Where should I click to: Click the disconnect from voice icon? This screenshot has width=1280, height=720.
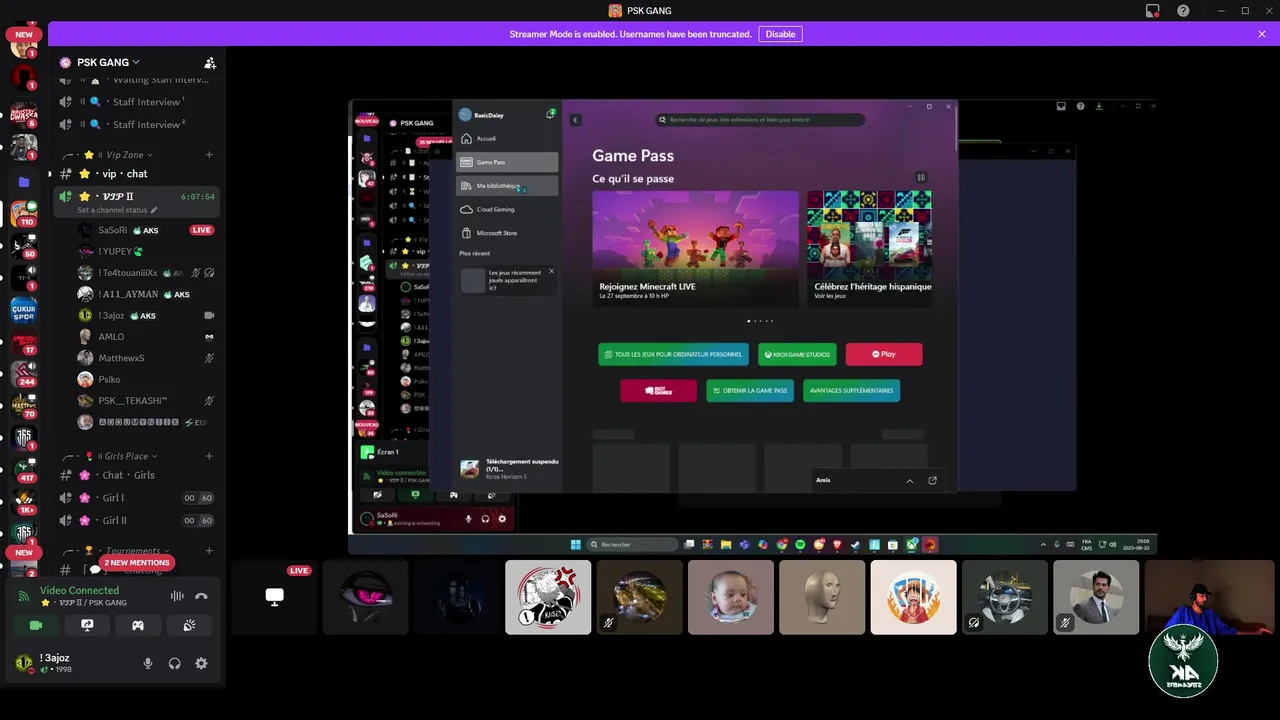[201, 596]
